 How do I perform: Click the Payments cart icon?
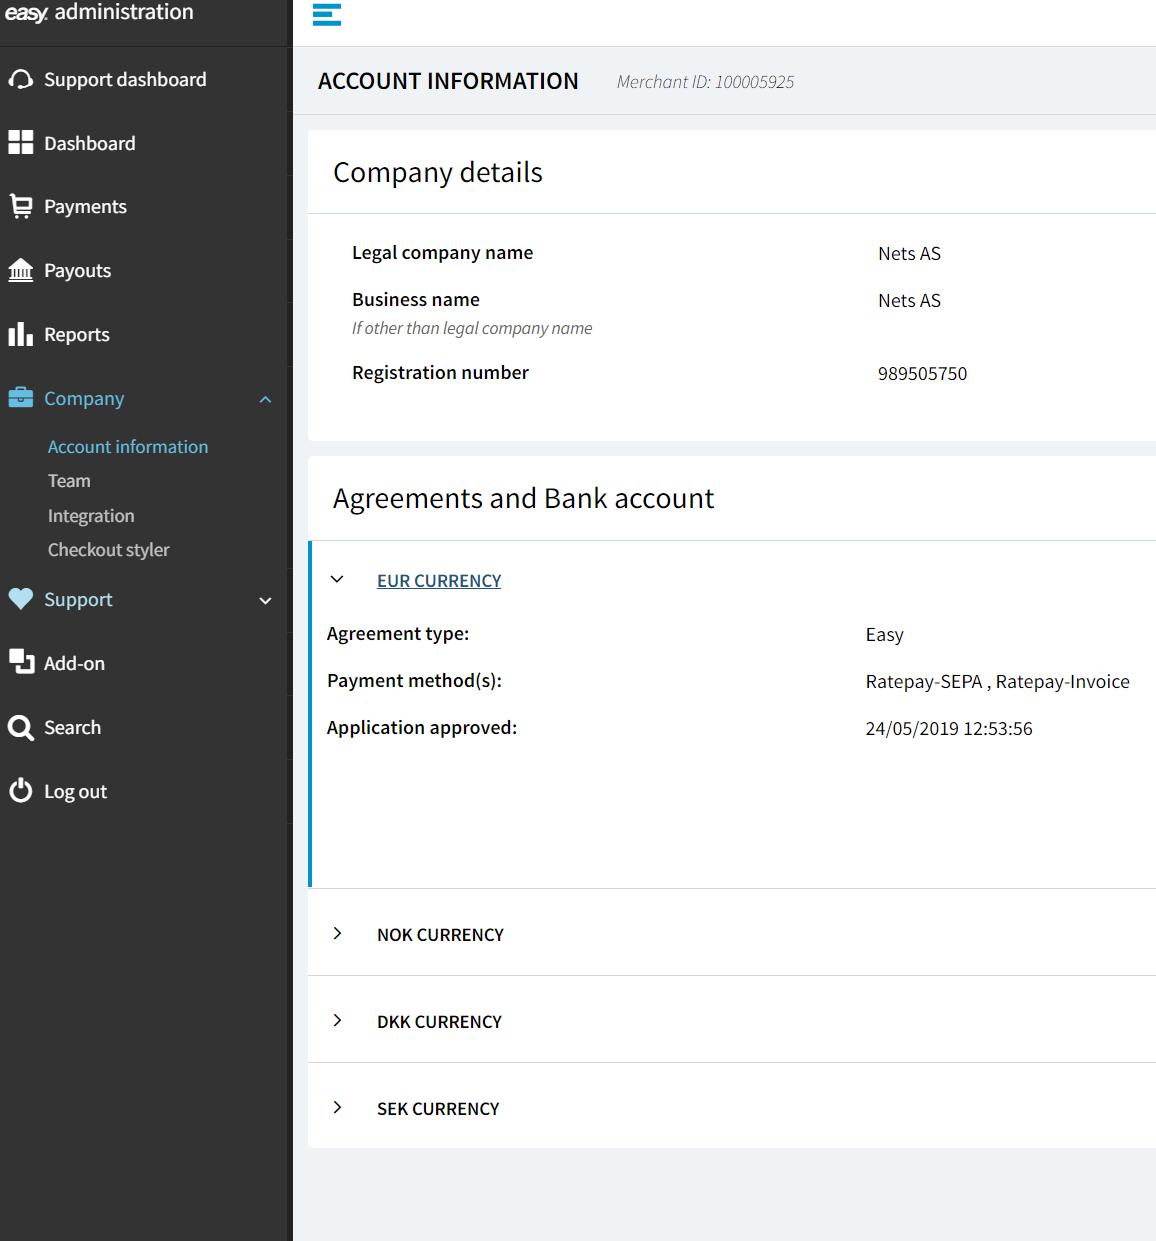(x=21, y=207)
